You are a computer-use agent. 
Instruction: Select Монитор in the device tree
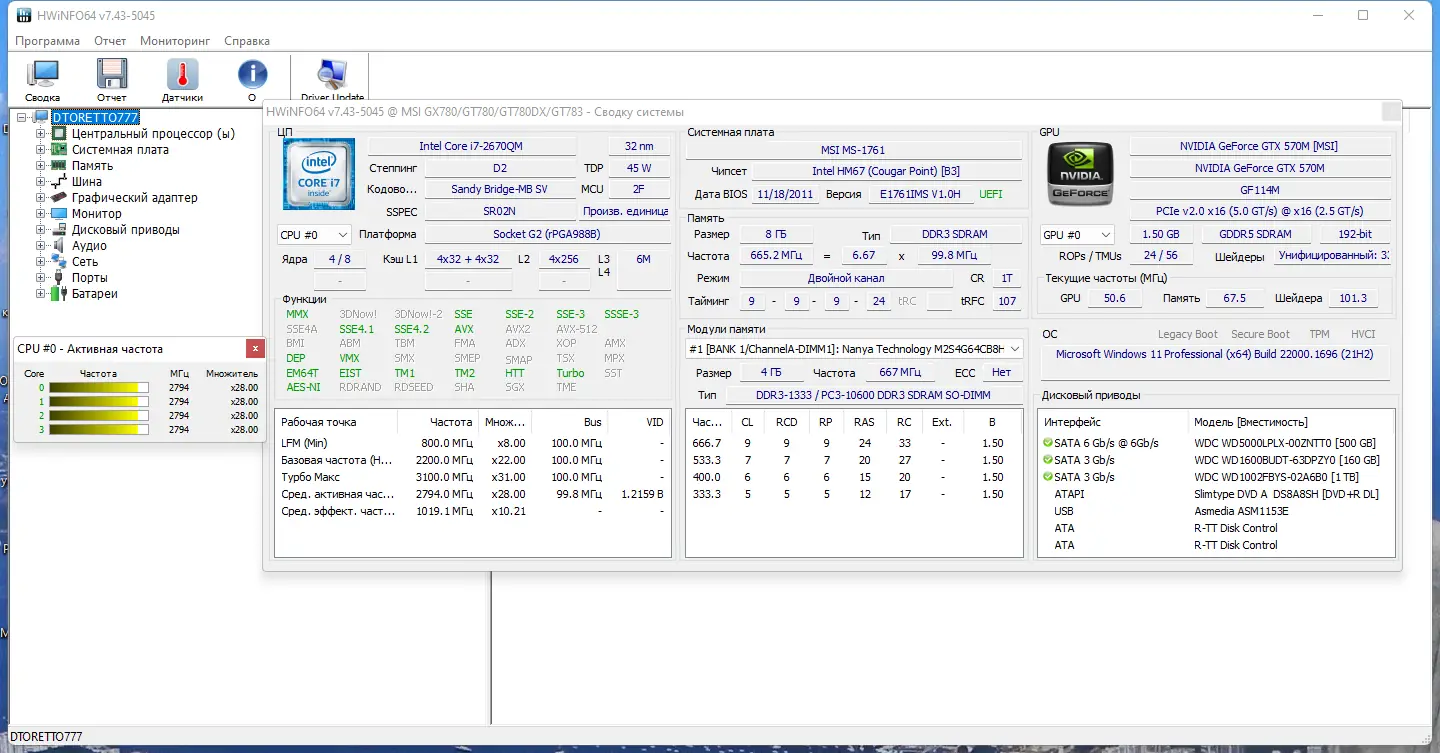pyautogui.click(x=97, y=214)
